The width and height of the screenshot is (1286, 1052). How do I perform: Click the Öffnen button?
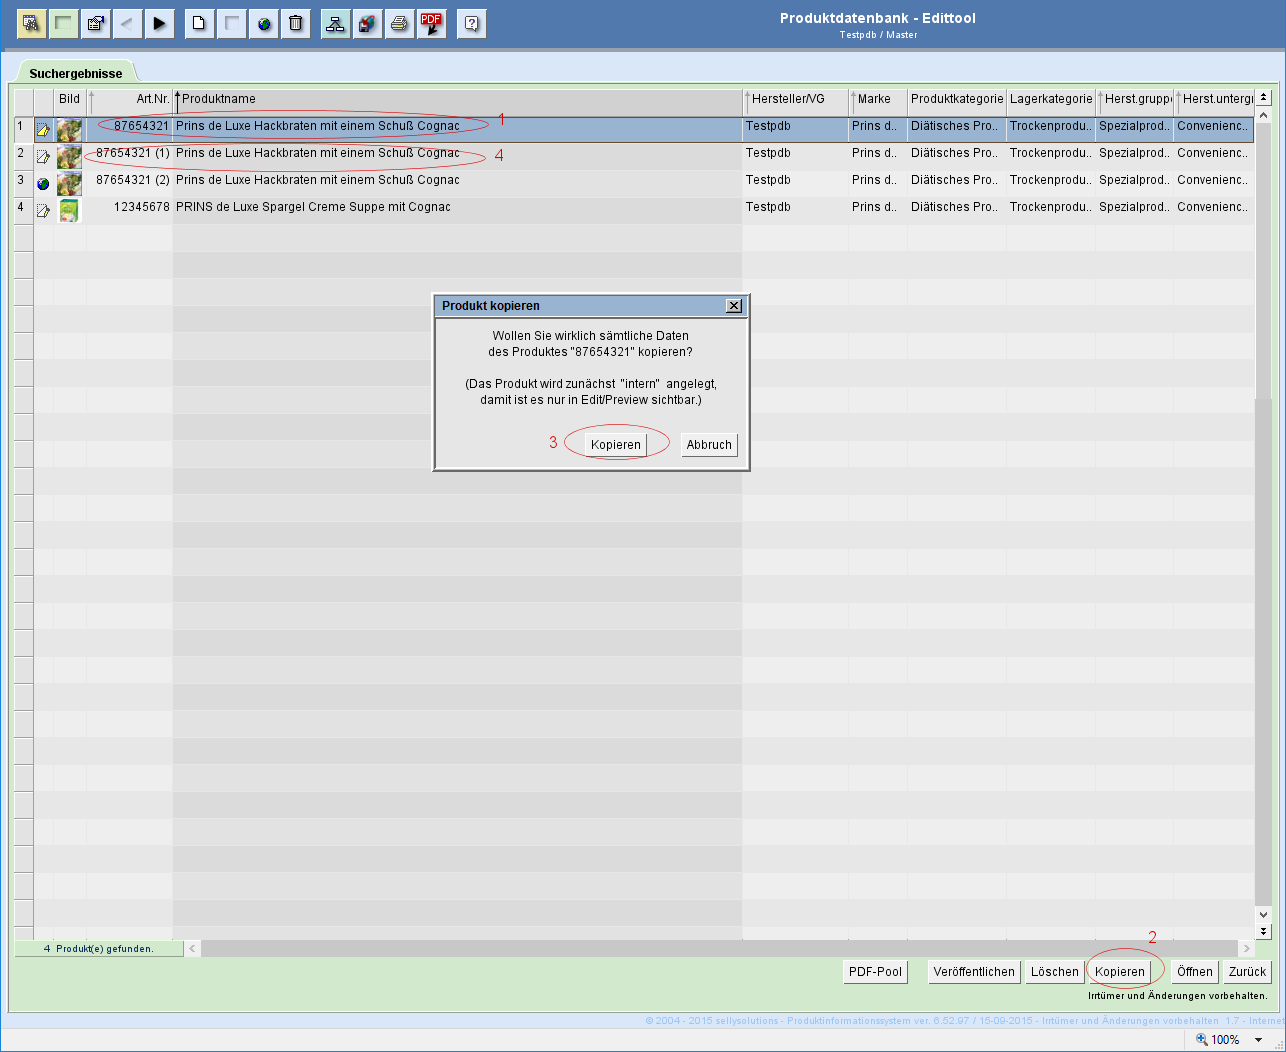tap(1195, 972)
